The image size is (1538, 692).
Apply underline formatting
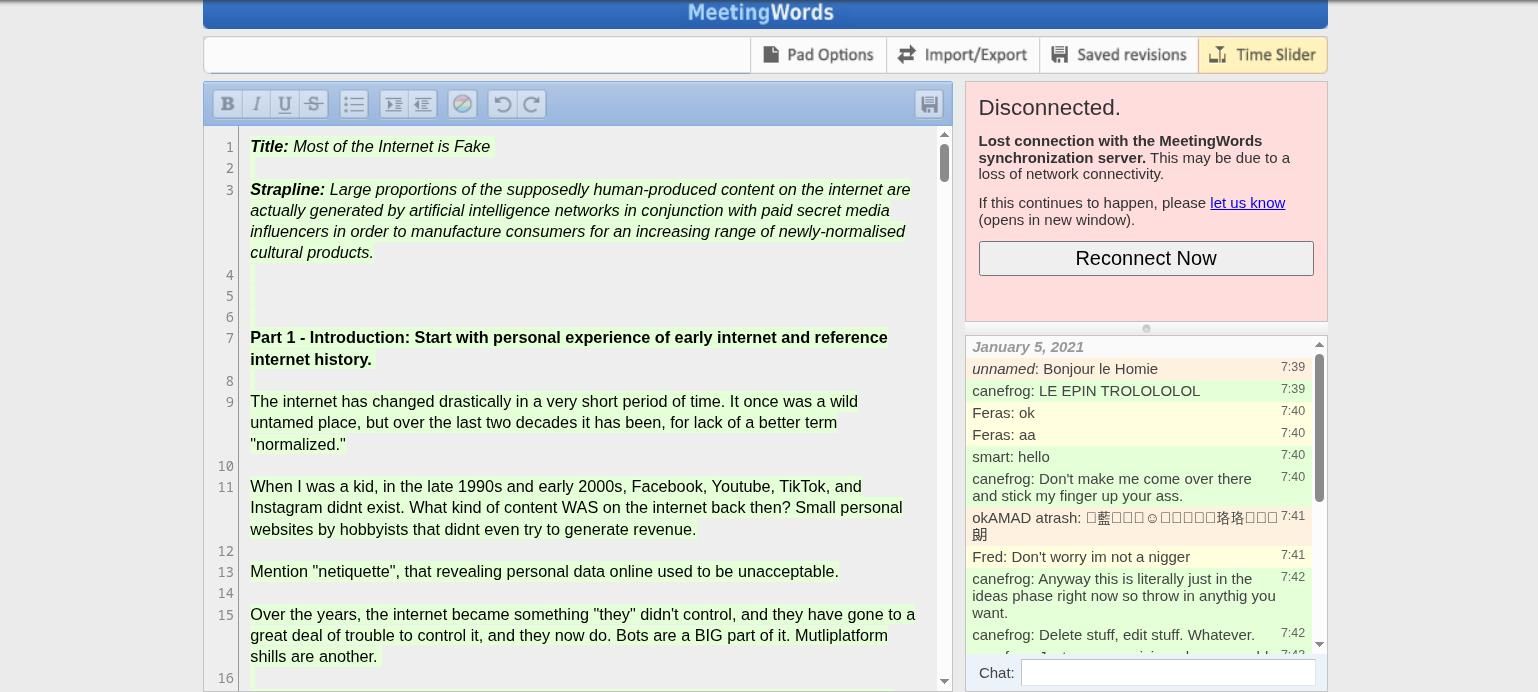tap(285, 104)
